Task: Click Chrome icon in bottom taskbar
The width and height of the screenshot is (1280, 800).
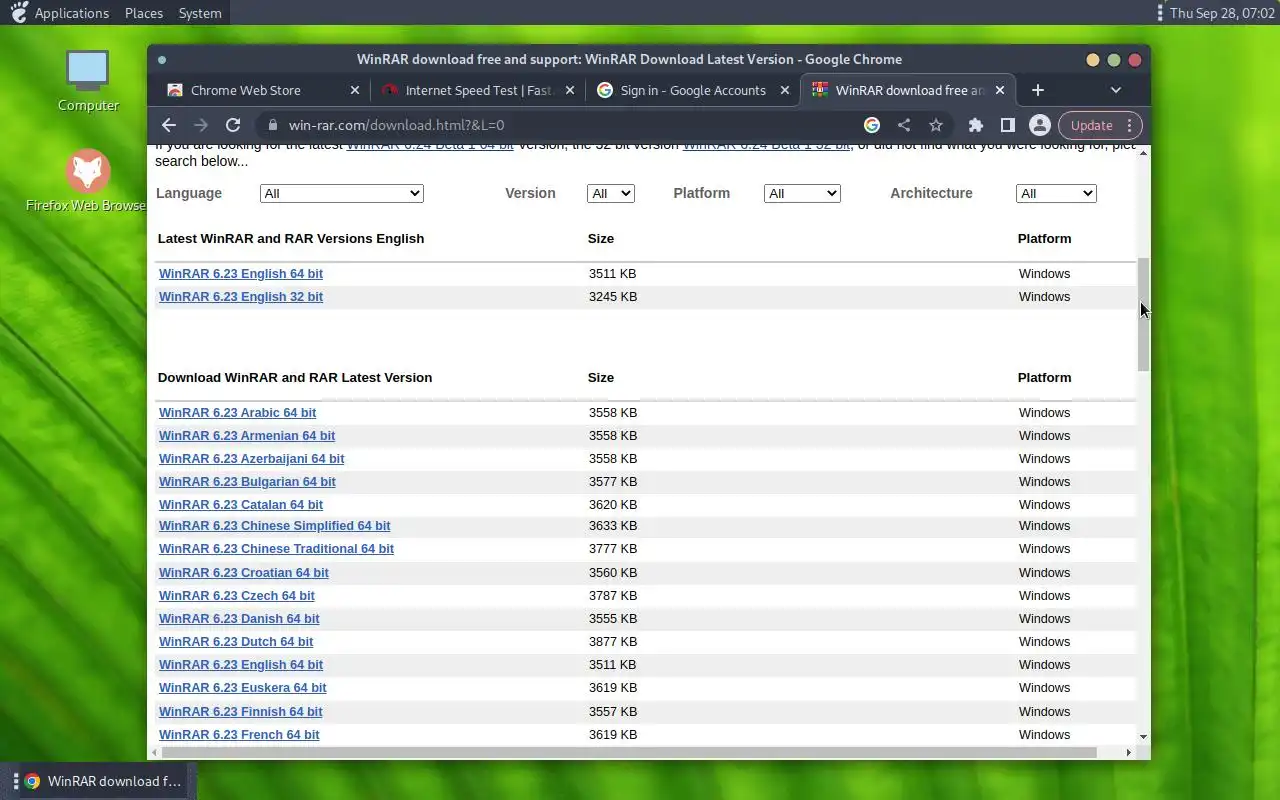Action: [x=32, y=781]
